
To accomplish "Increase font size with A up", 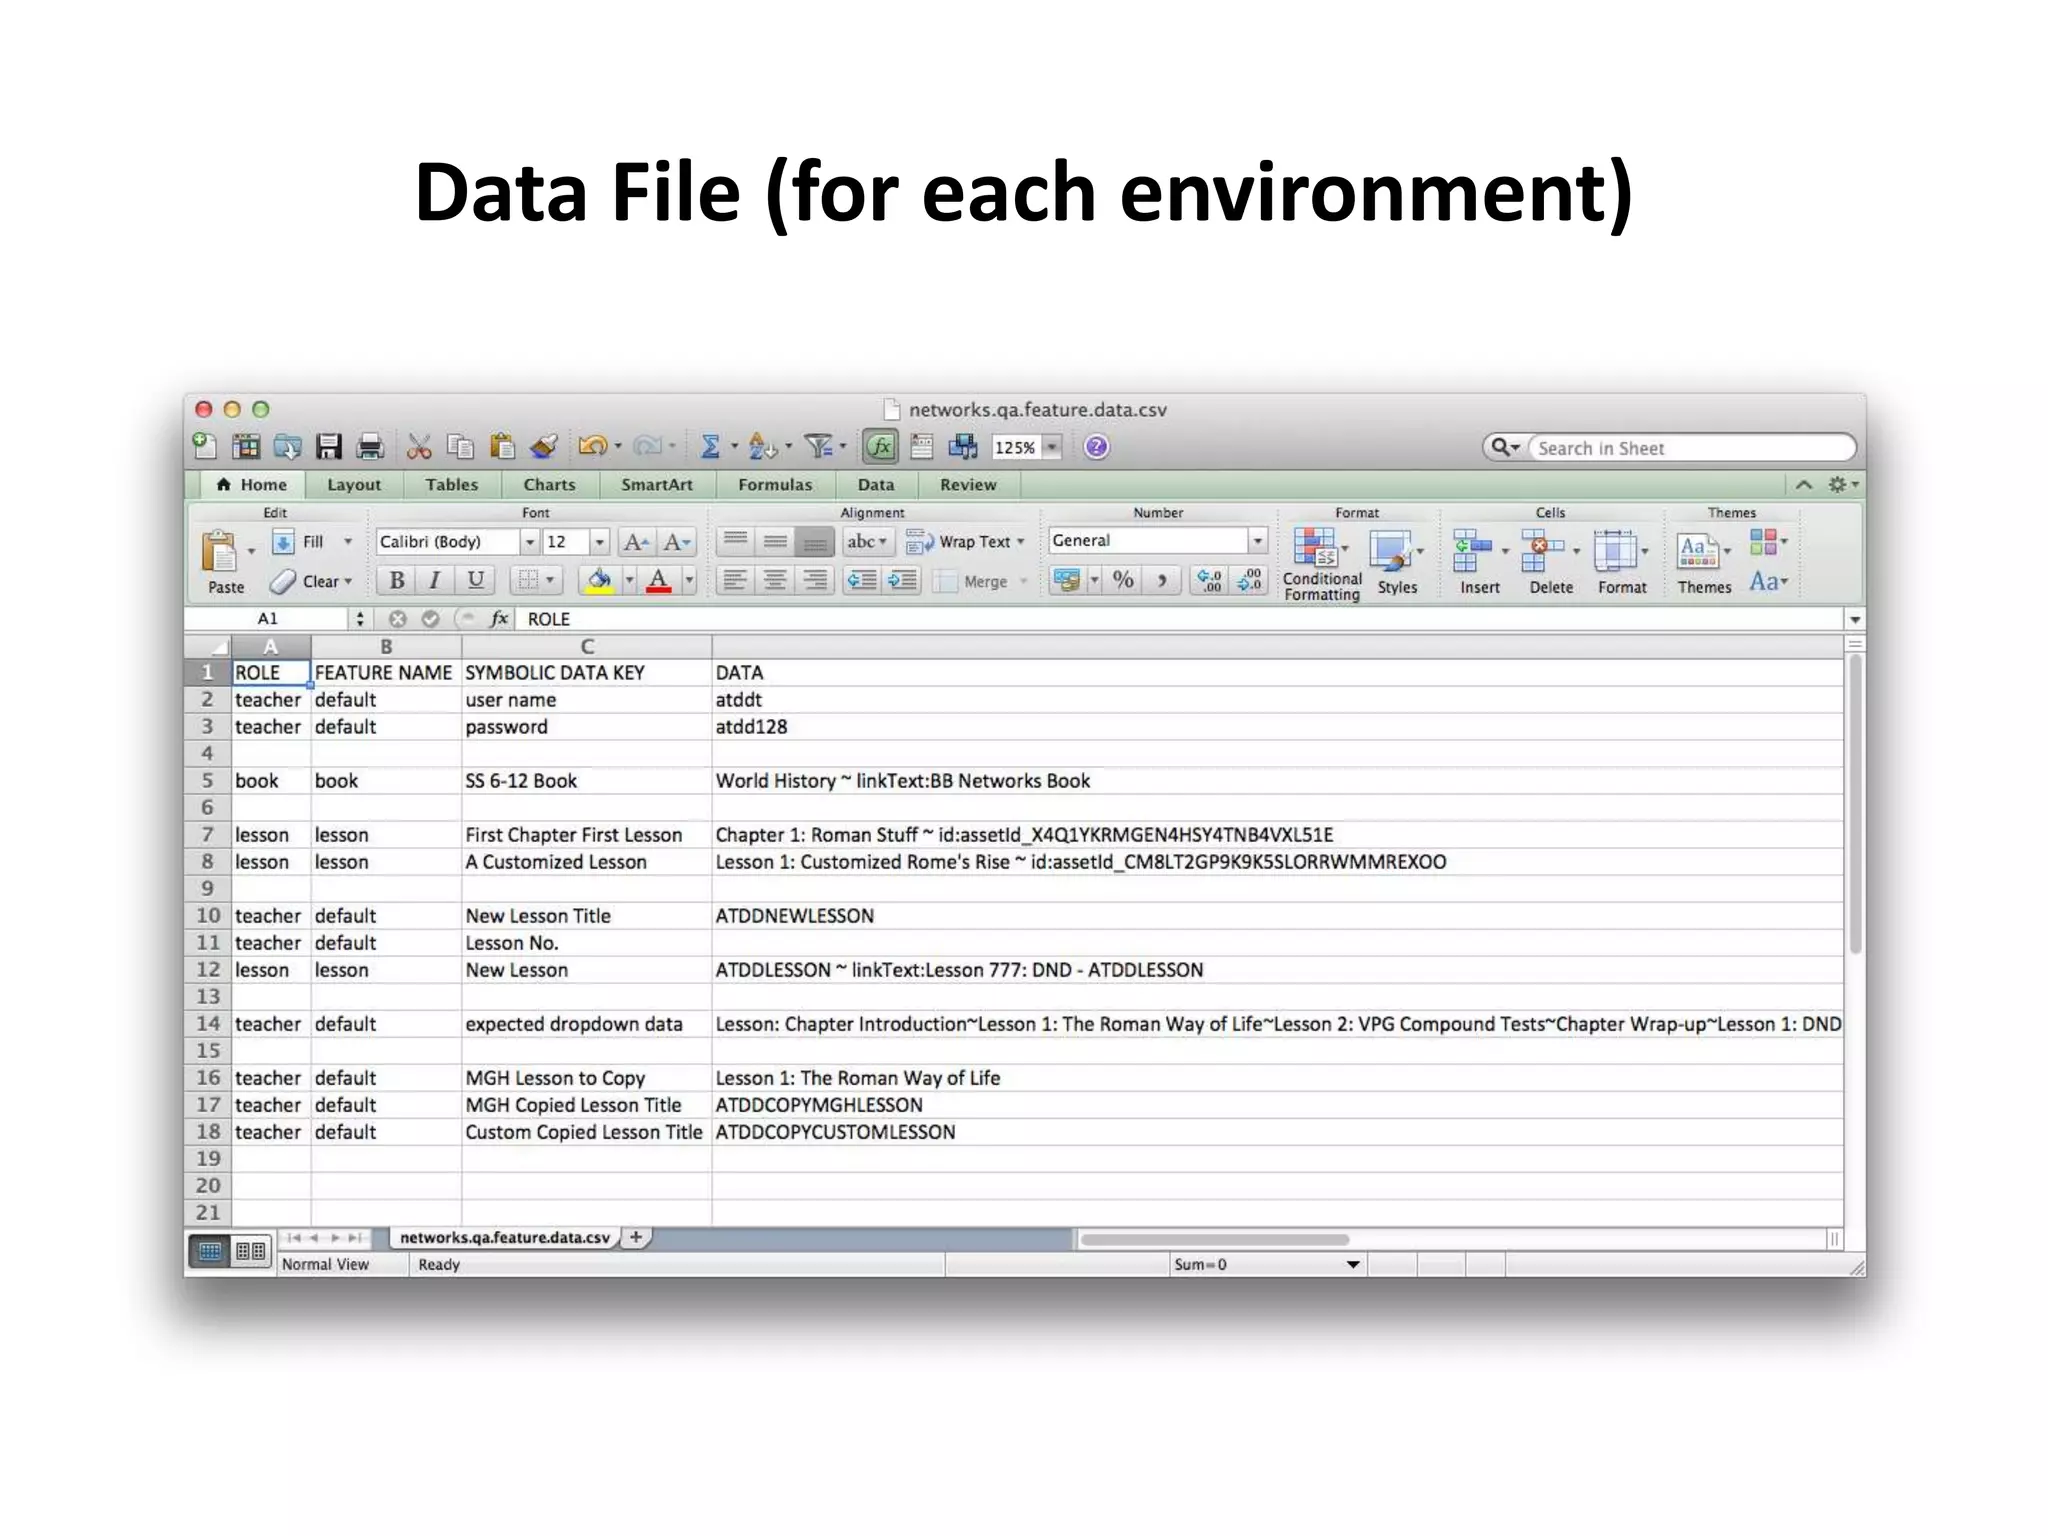I will pyautogui.click(x=636, y=542).
